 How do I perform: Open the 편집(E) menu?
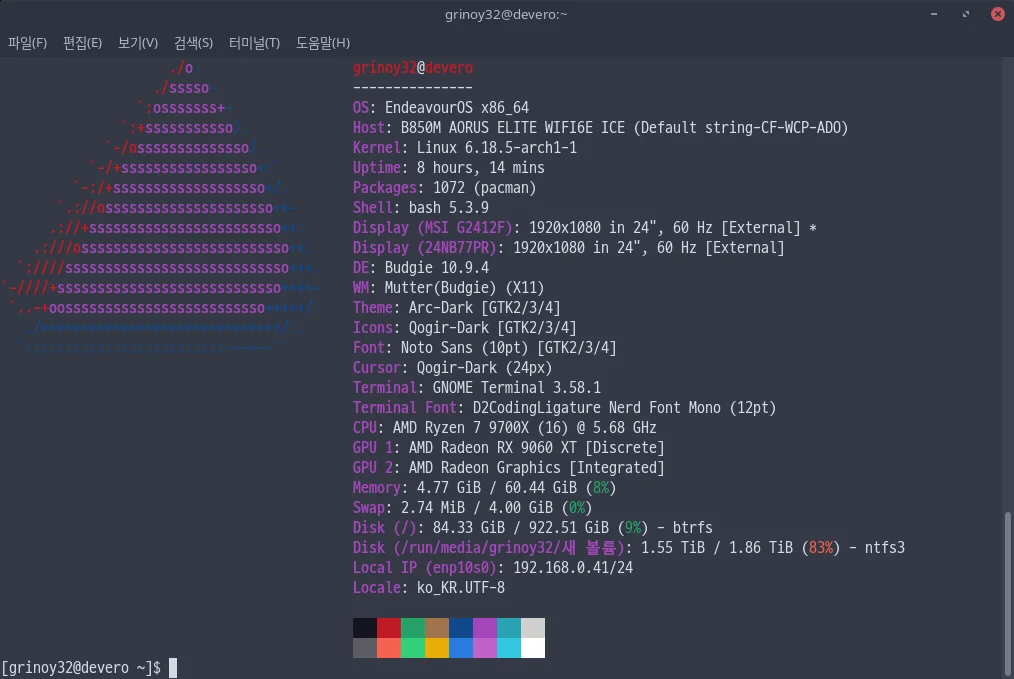point(82,43)
